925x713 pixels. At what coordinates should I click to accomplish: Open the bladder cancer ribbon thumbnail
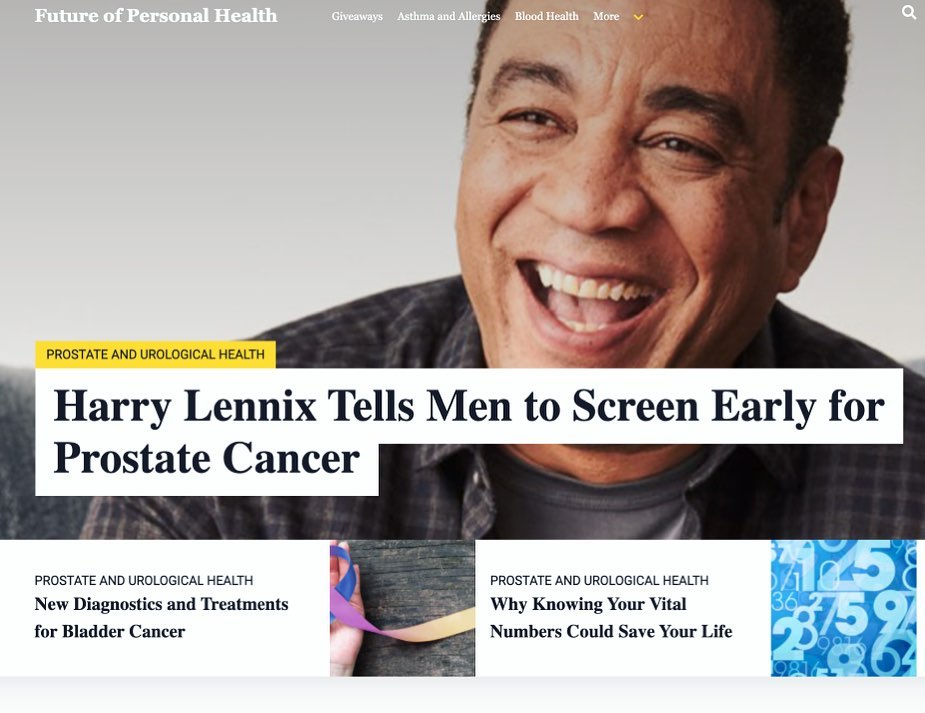point(402,608)
